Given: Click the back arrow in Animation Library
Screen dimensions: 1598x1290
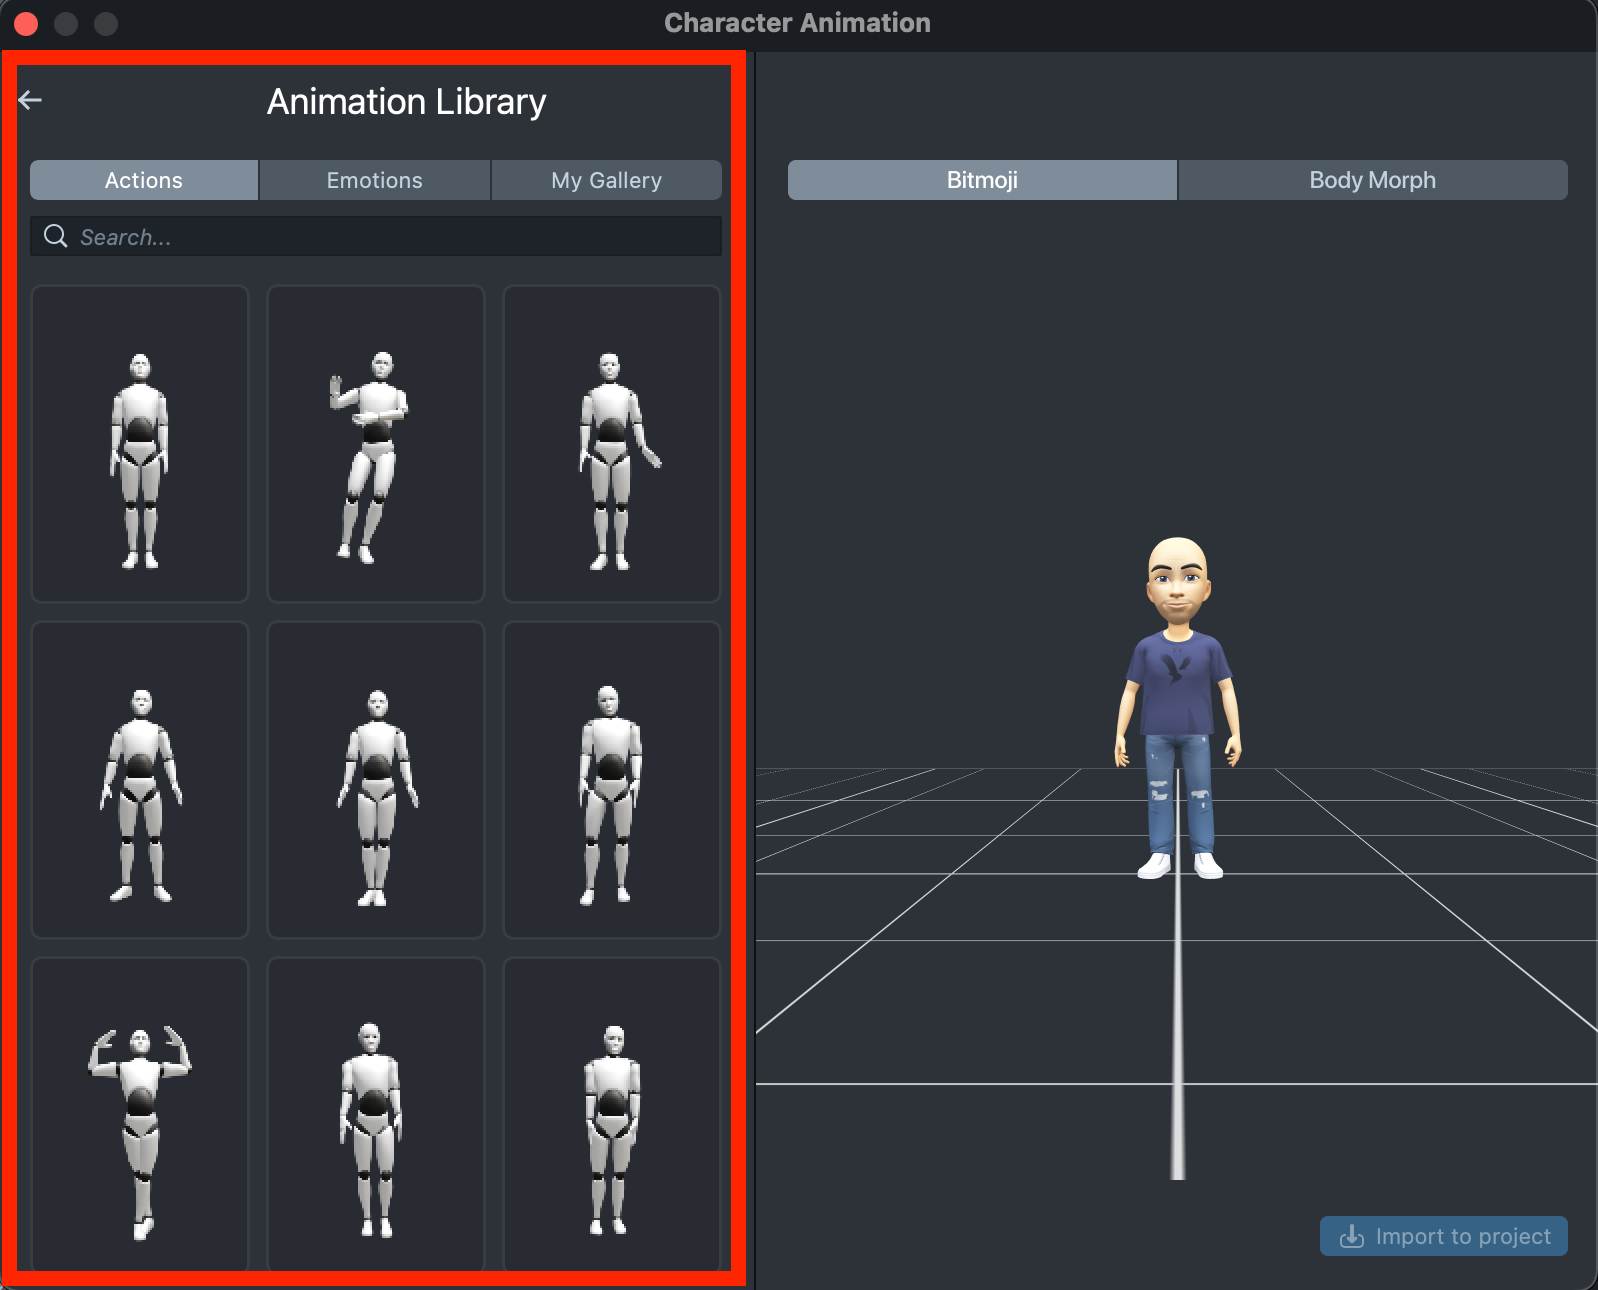Looking at the screenshot, I should click(30, 100).
